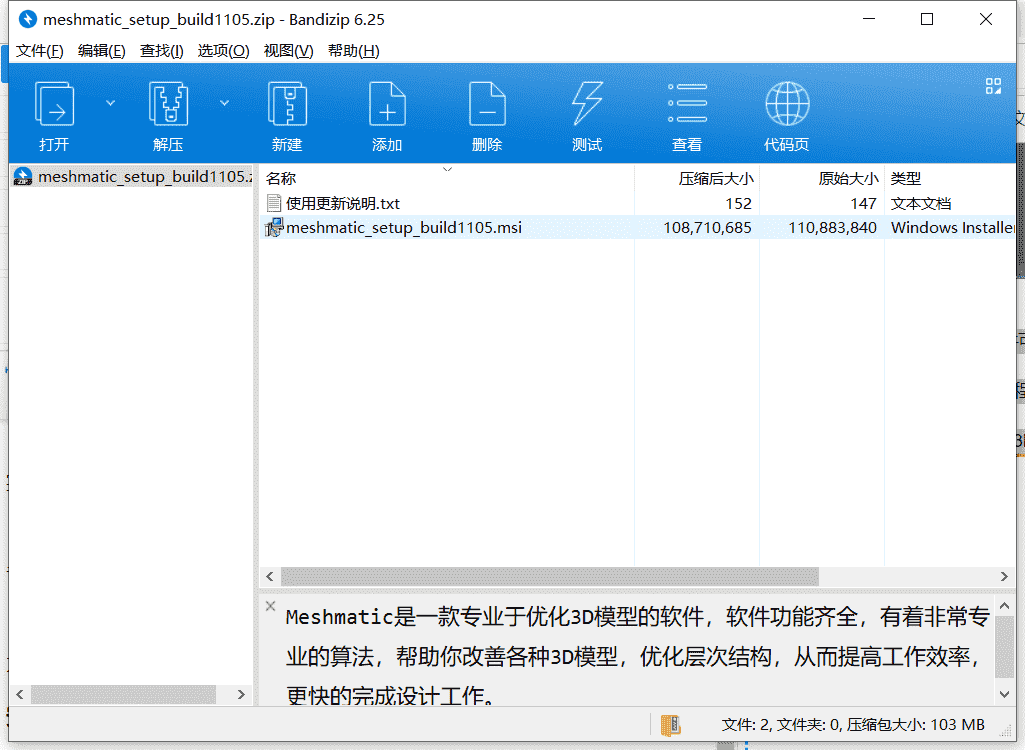Open the 文件(F) menu
The image size is (1025, 750).
click(x=40, y=50)
